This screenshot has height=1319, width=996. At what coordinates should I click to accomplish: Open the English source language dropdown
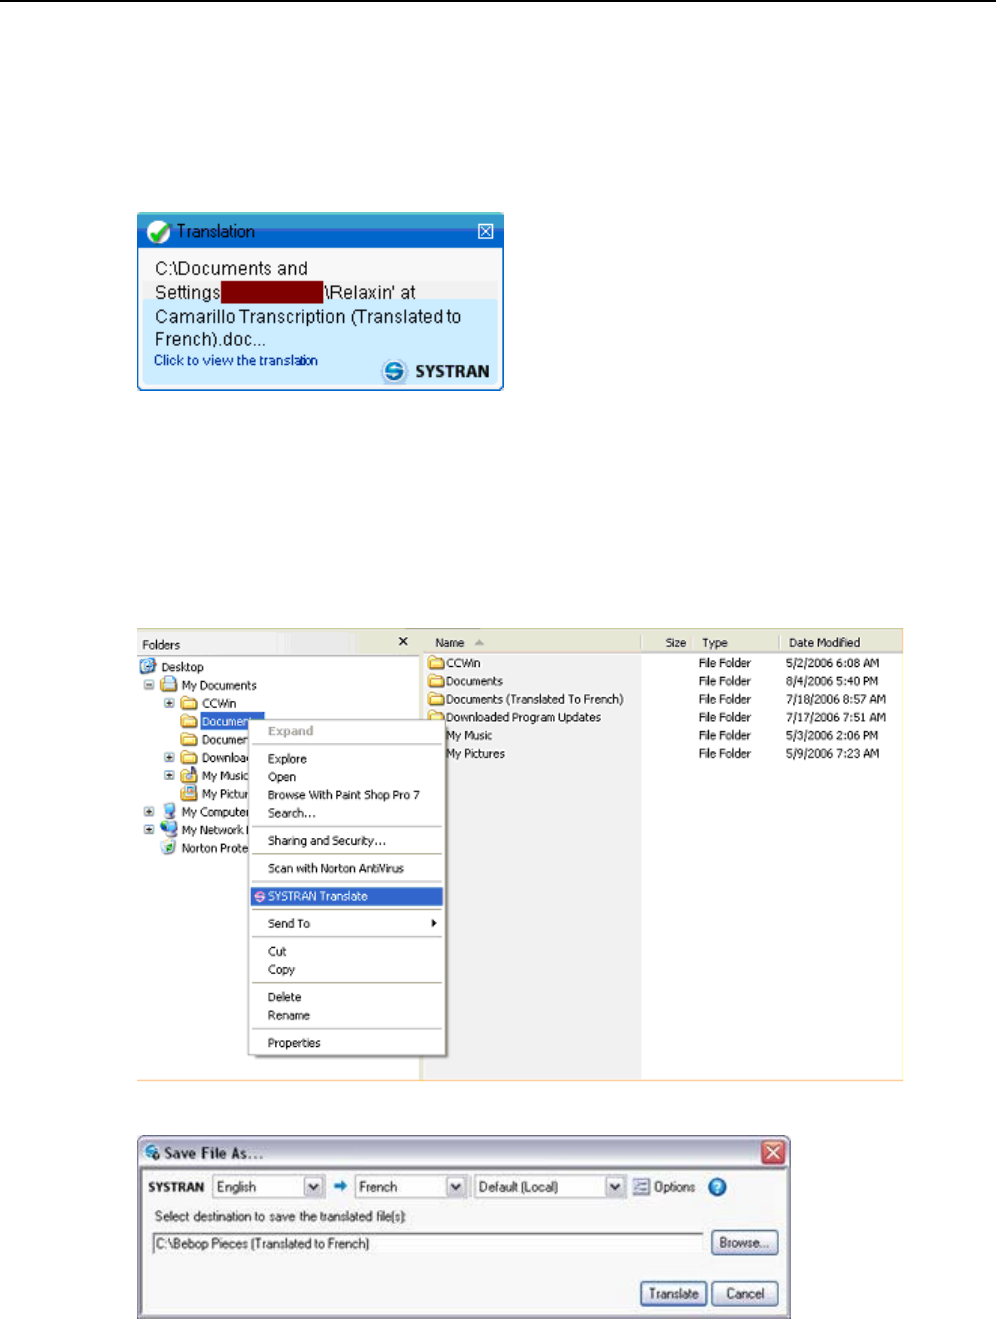[x=314, y=1186]
